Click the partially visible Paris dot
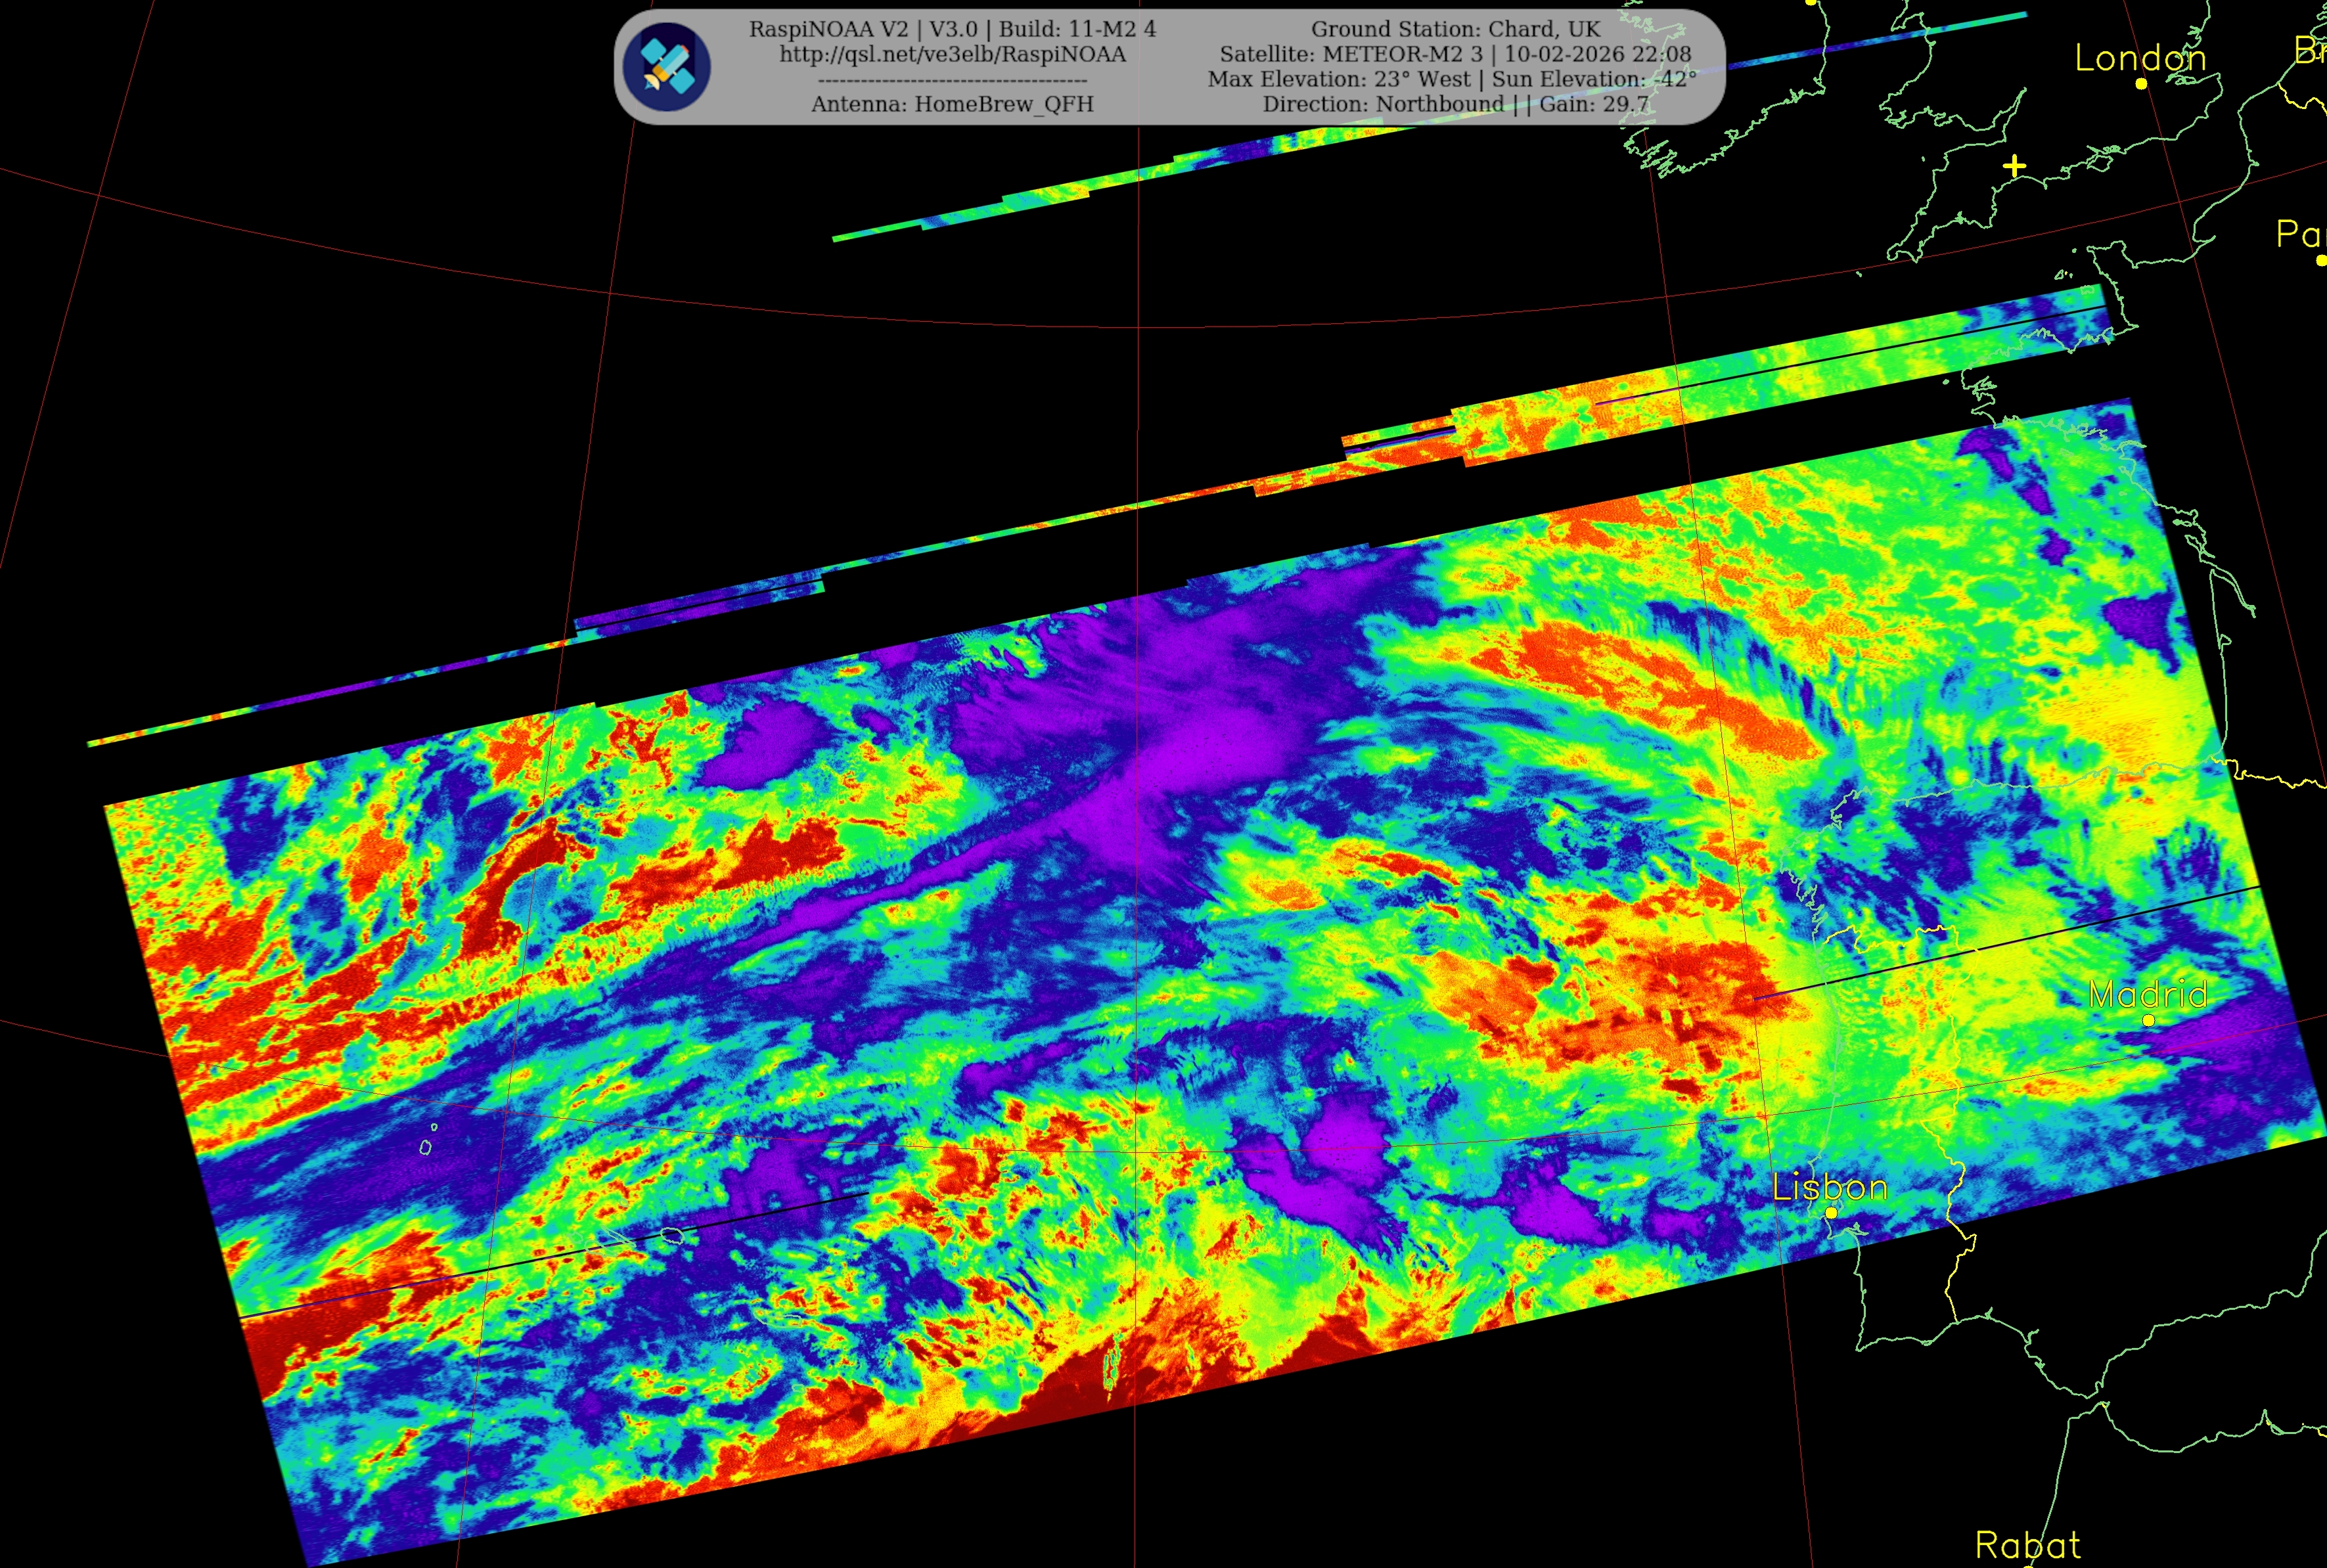Image resolution: width=2327 pixels, height=1568 pixels. coord(2321,260)
